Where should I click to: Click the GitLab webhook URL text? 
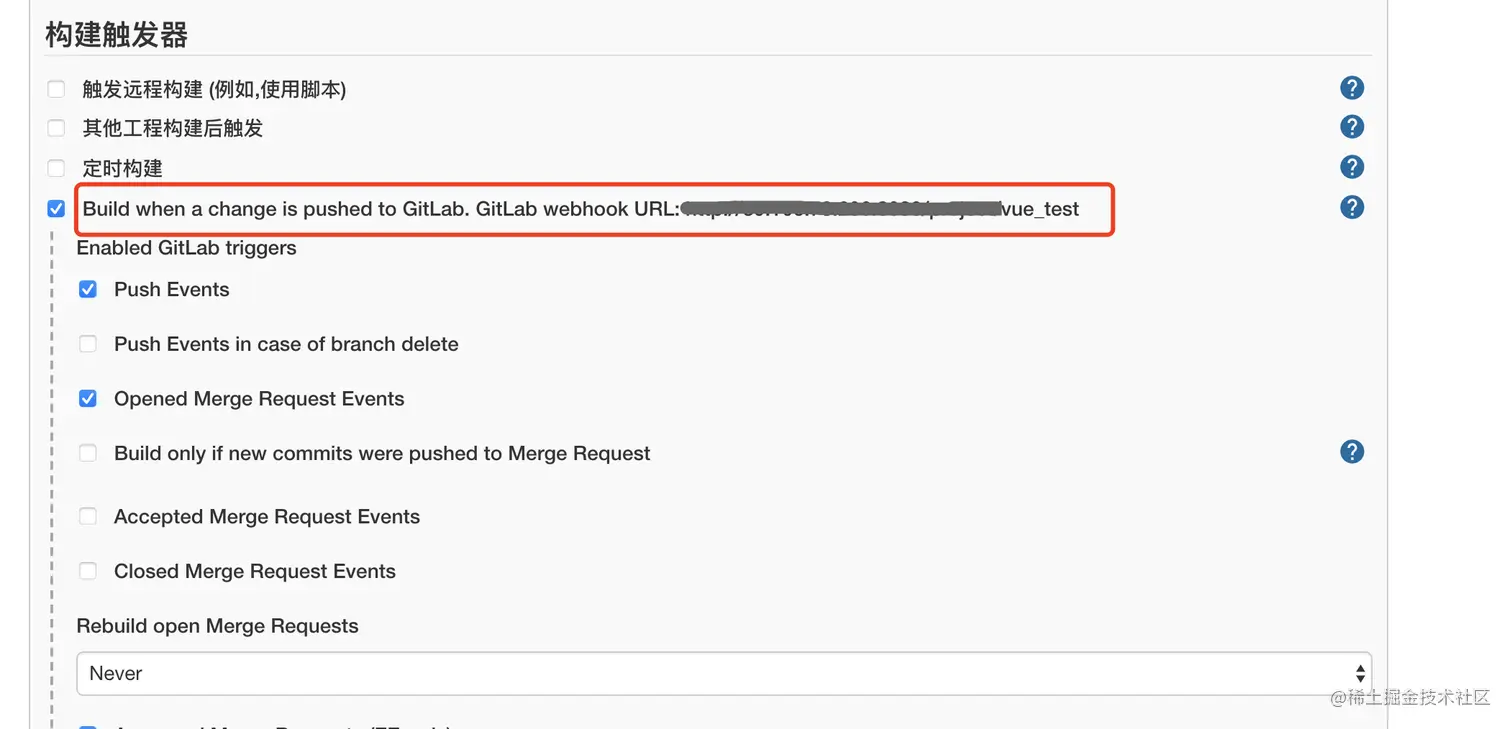878,210
